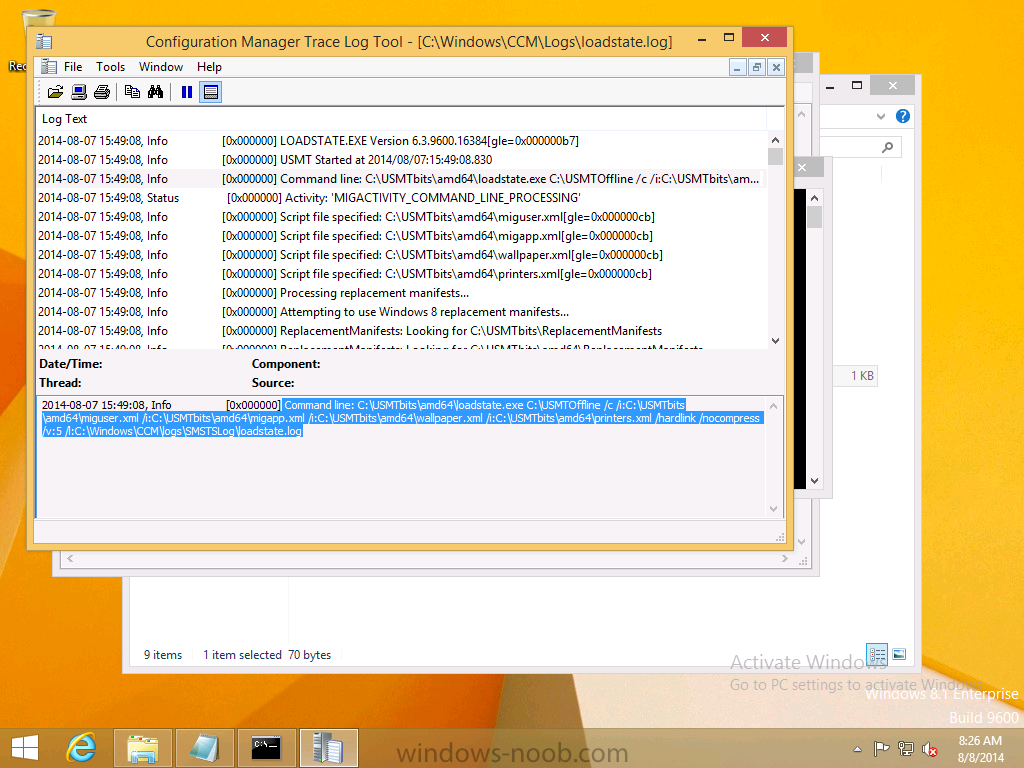Click the details pane scroll up arrow
Viewport: 1024px width, 768px height.
[773, 406]
